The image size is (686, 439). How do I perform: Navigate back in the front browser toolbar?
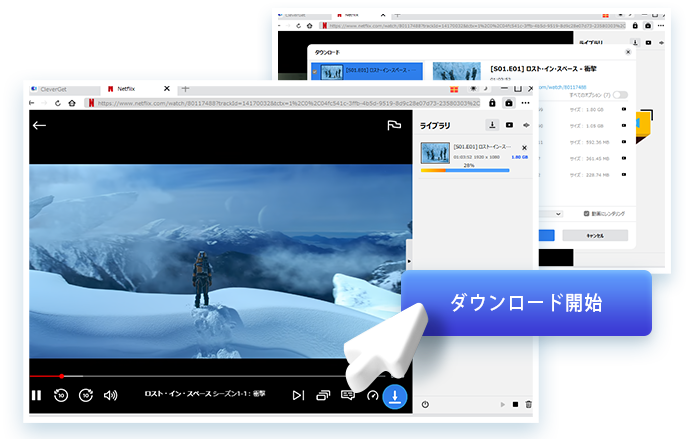pyautogui.click(x=32, y=103)
